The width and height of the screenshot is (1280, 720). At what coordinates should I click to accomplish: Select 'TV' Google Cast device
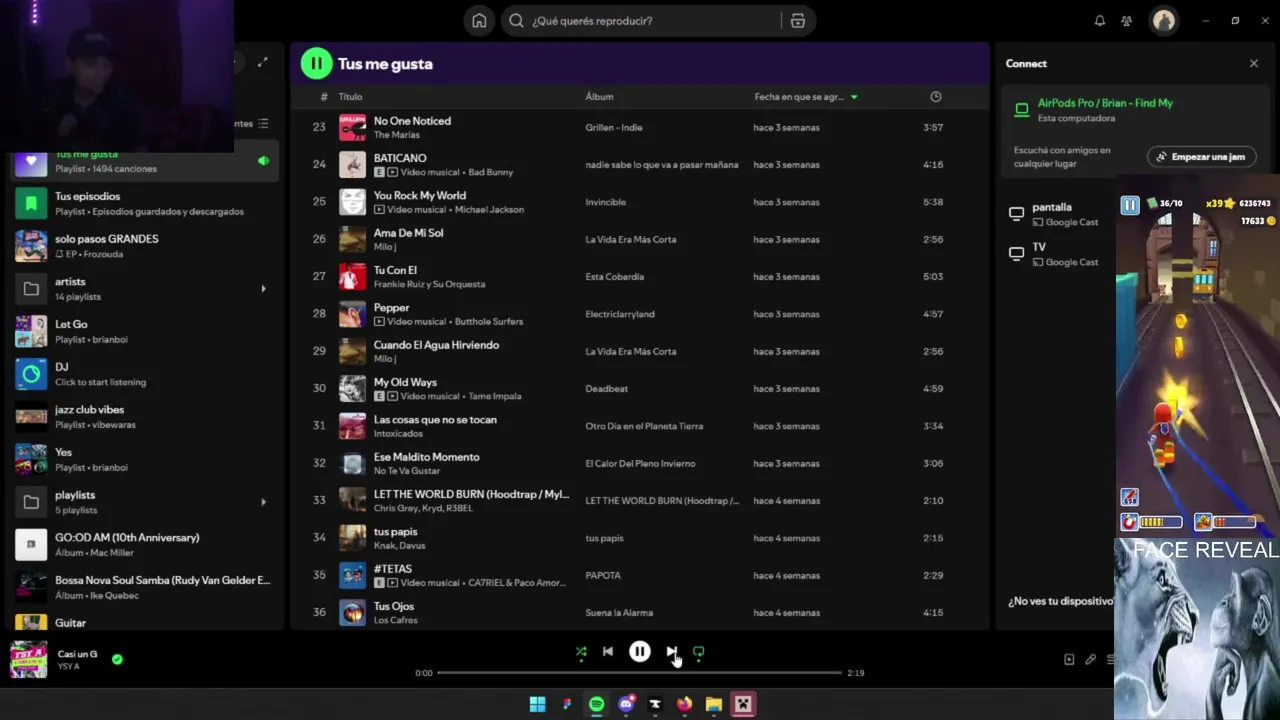coord(1057,254)
